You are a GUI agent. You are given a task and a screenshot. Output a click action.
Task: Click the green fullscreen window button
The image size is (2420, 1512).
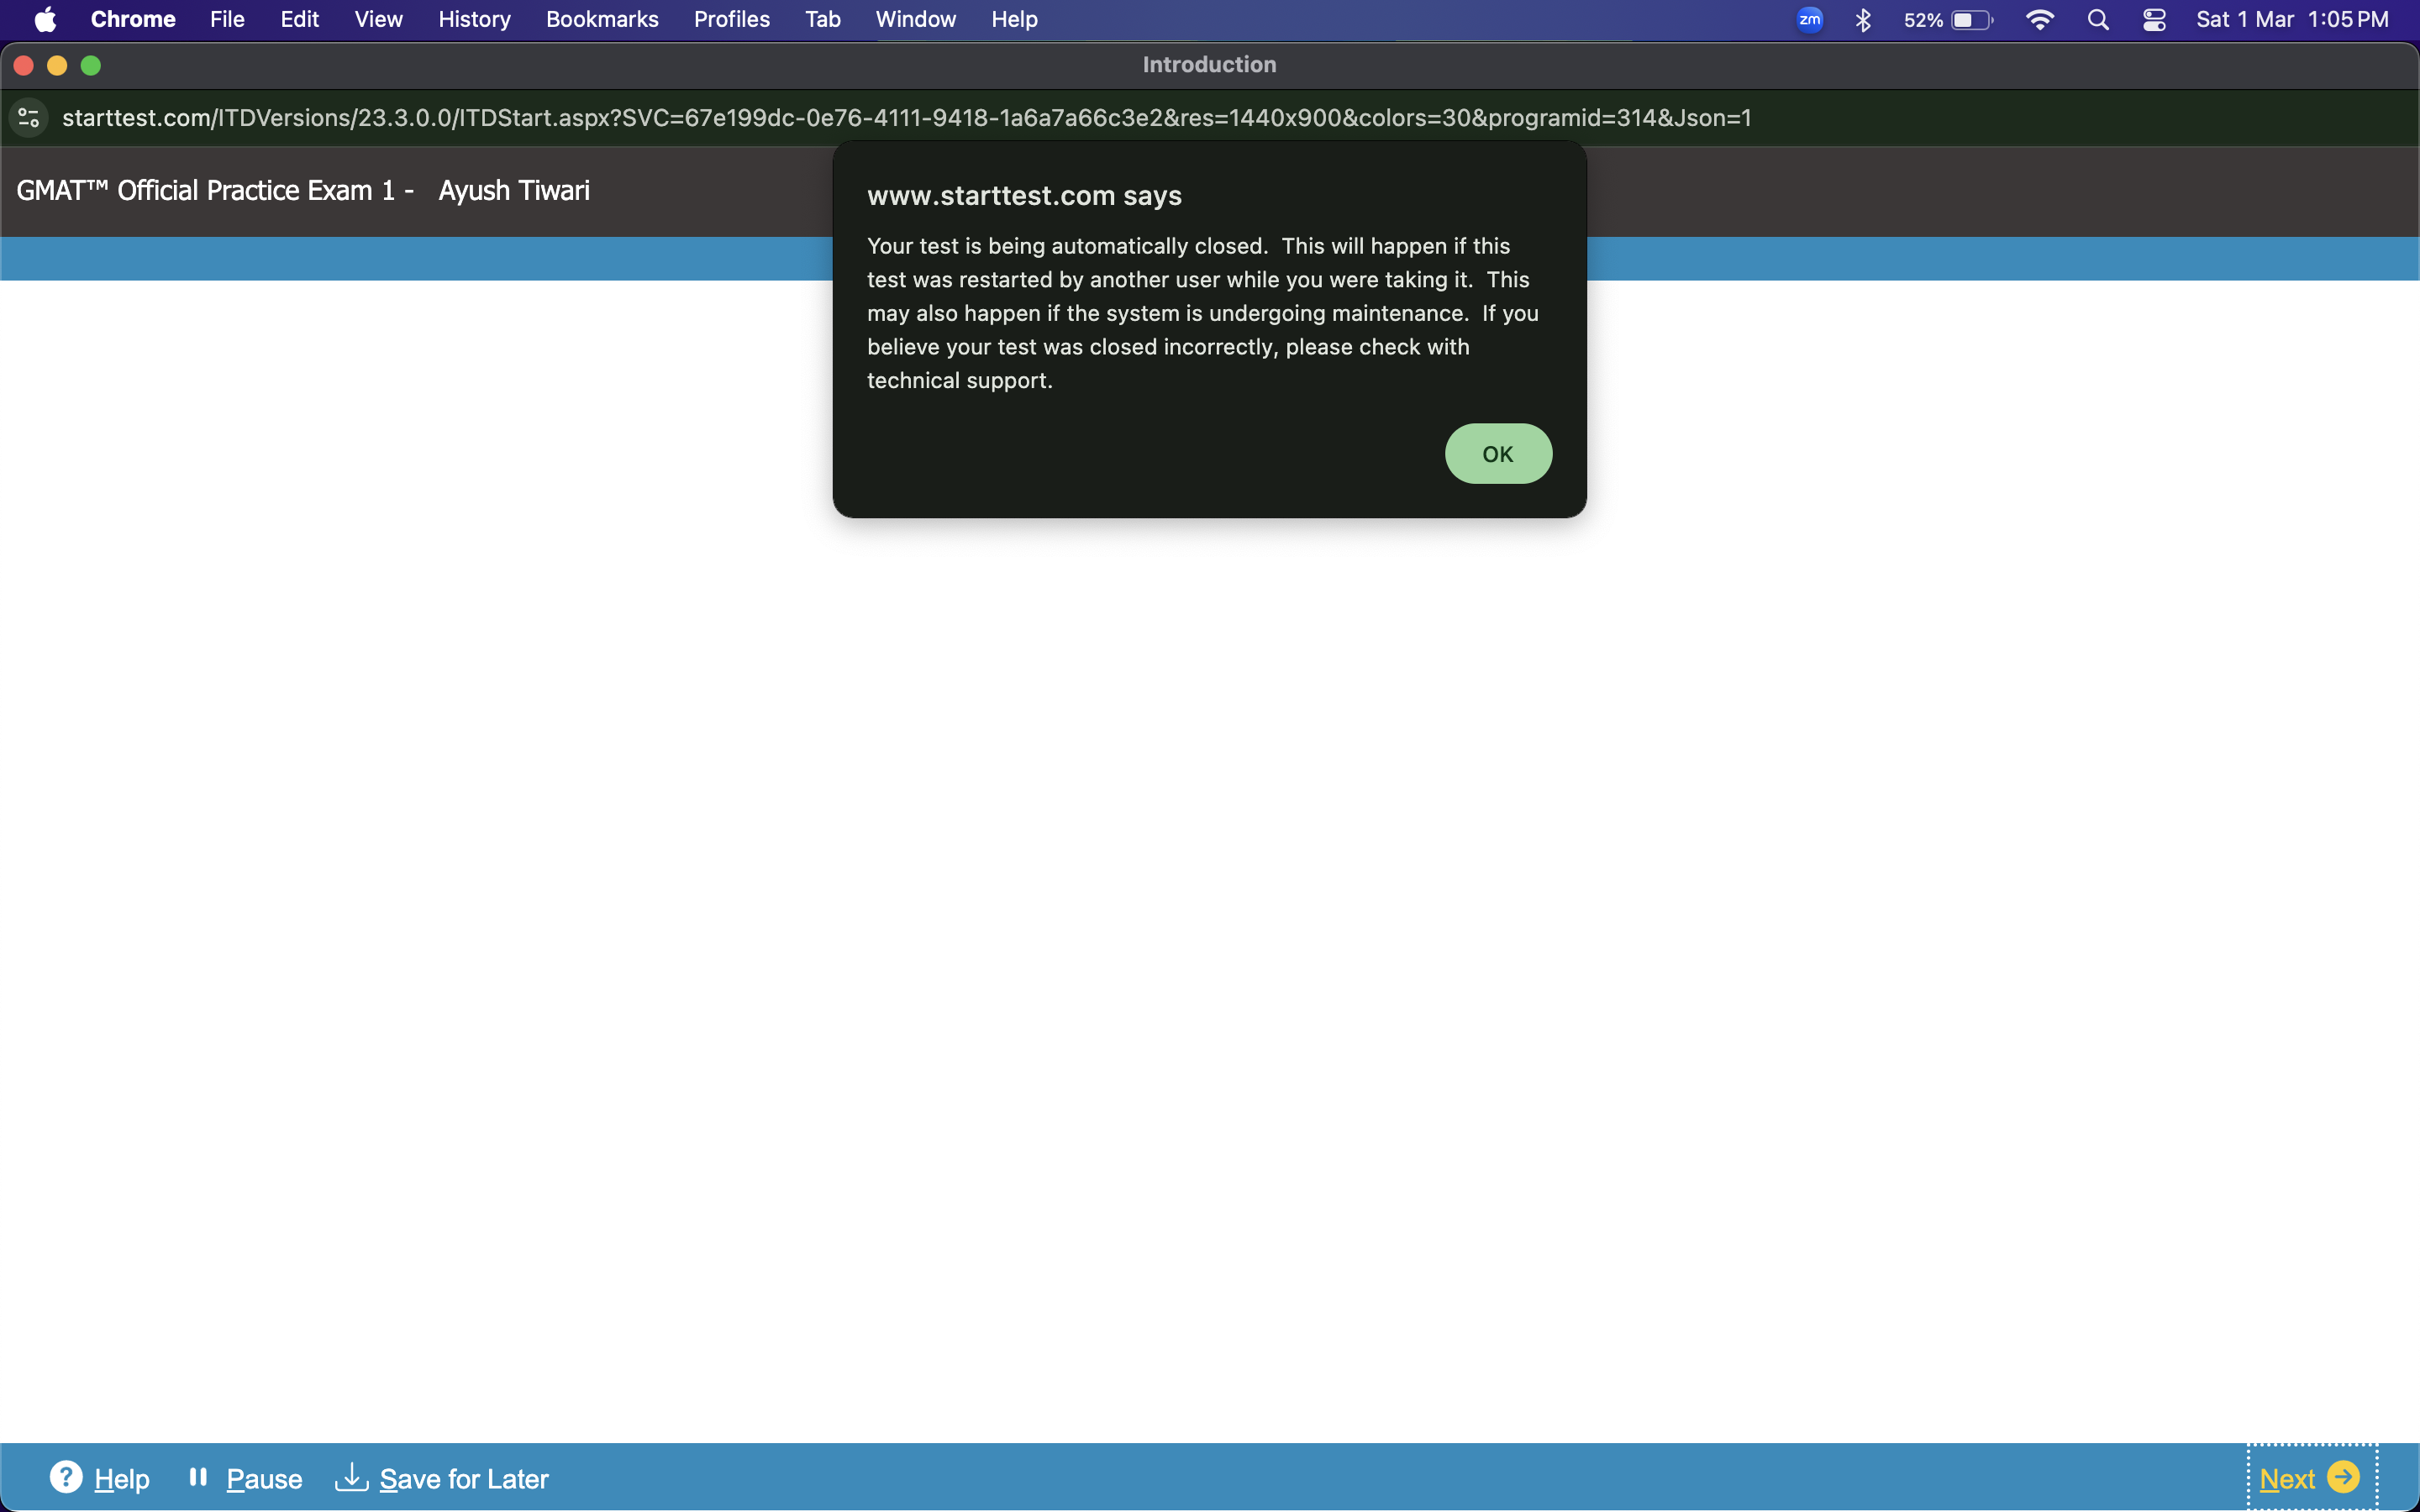point(90,65)
